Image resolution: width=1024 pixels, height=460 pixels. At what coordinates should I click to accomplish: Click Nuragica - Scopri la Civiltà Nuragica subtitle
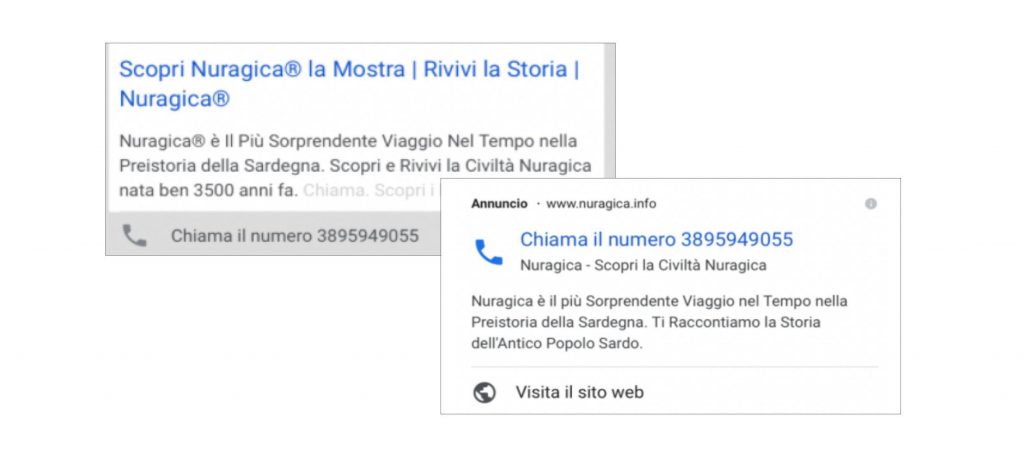pyautogui.click(x=643, y=265)
